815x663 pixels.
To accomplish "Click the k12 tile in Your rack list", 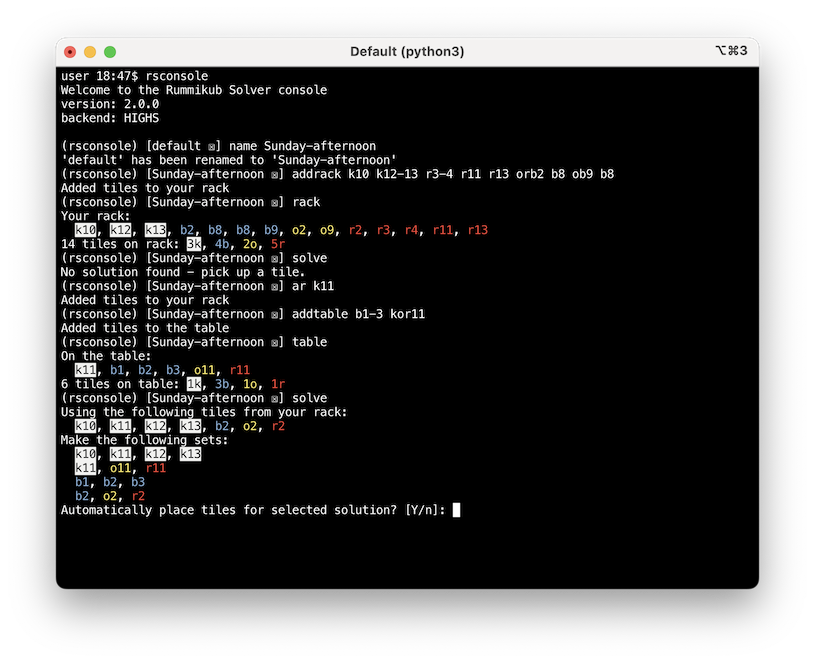I will pyautogui.click(x=121, y=230).
